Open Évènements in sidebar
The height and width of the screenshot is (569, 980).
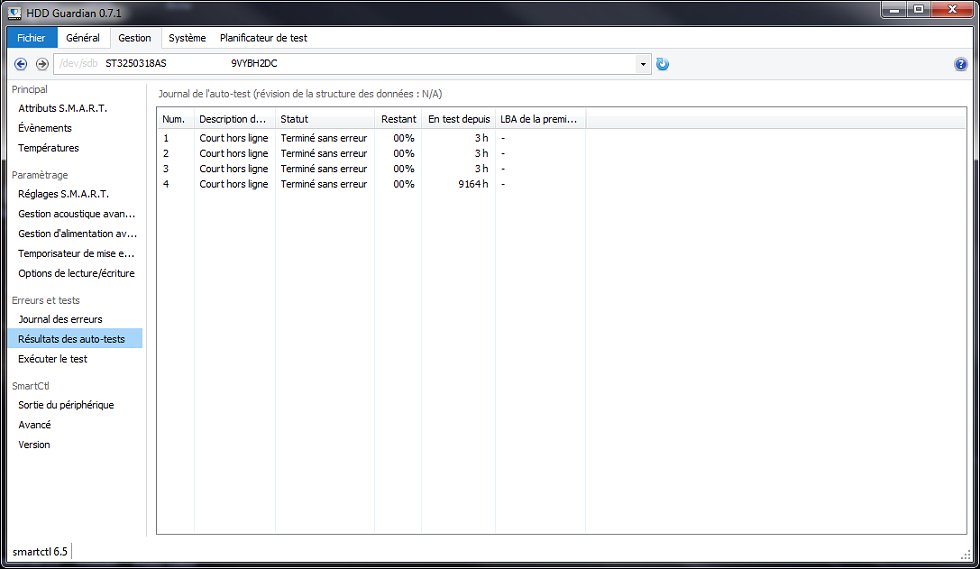click(x=45, y=128)
